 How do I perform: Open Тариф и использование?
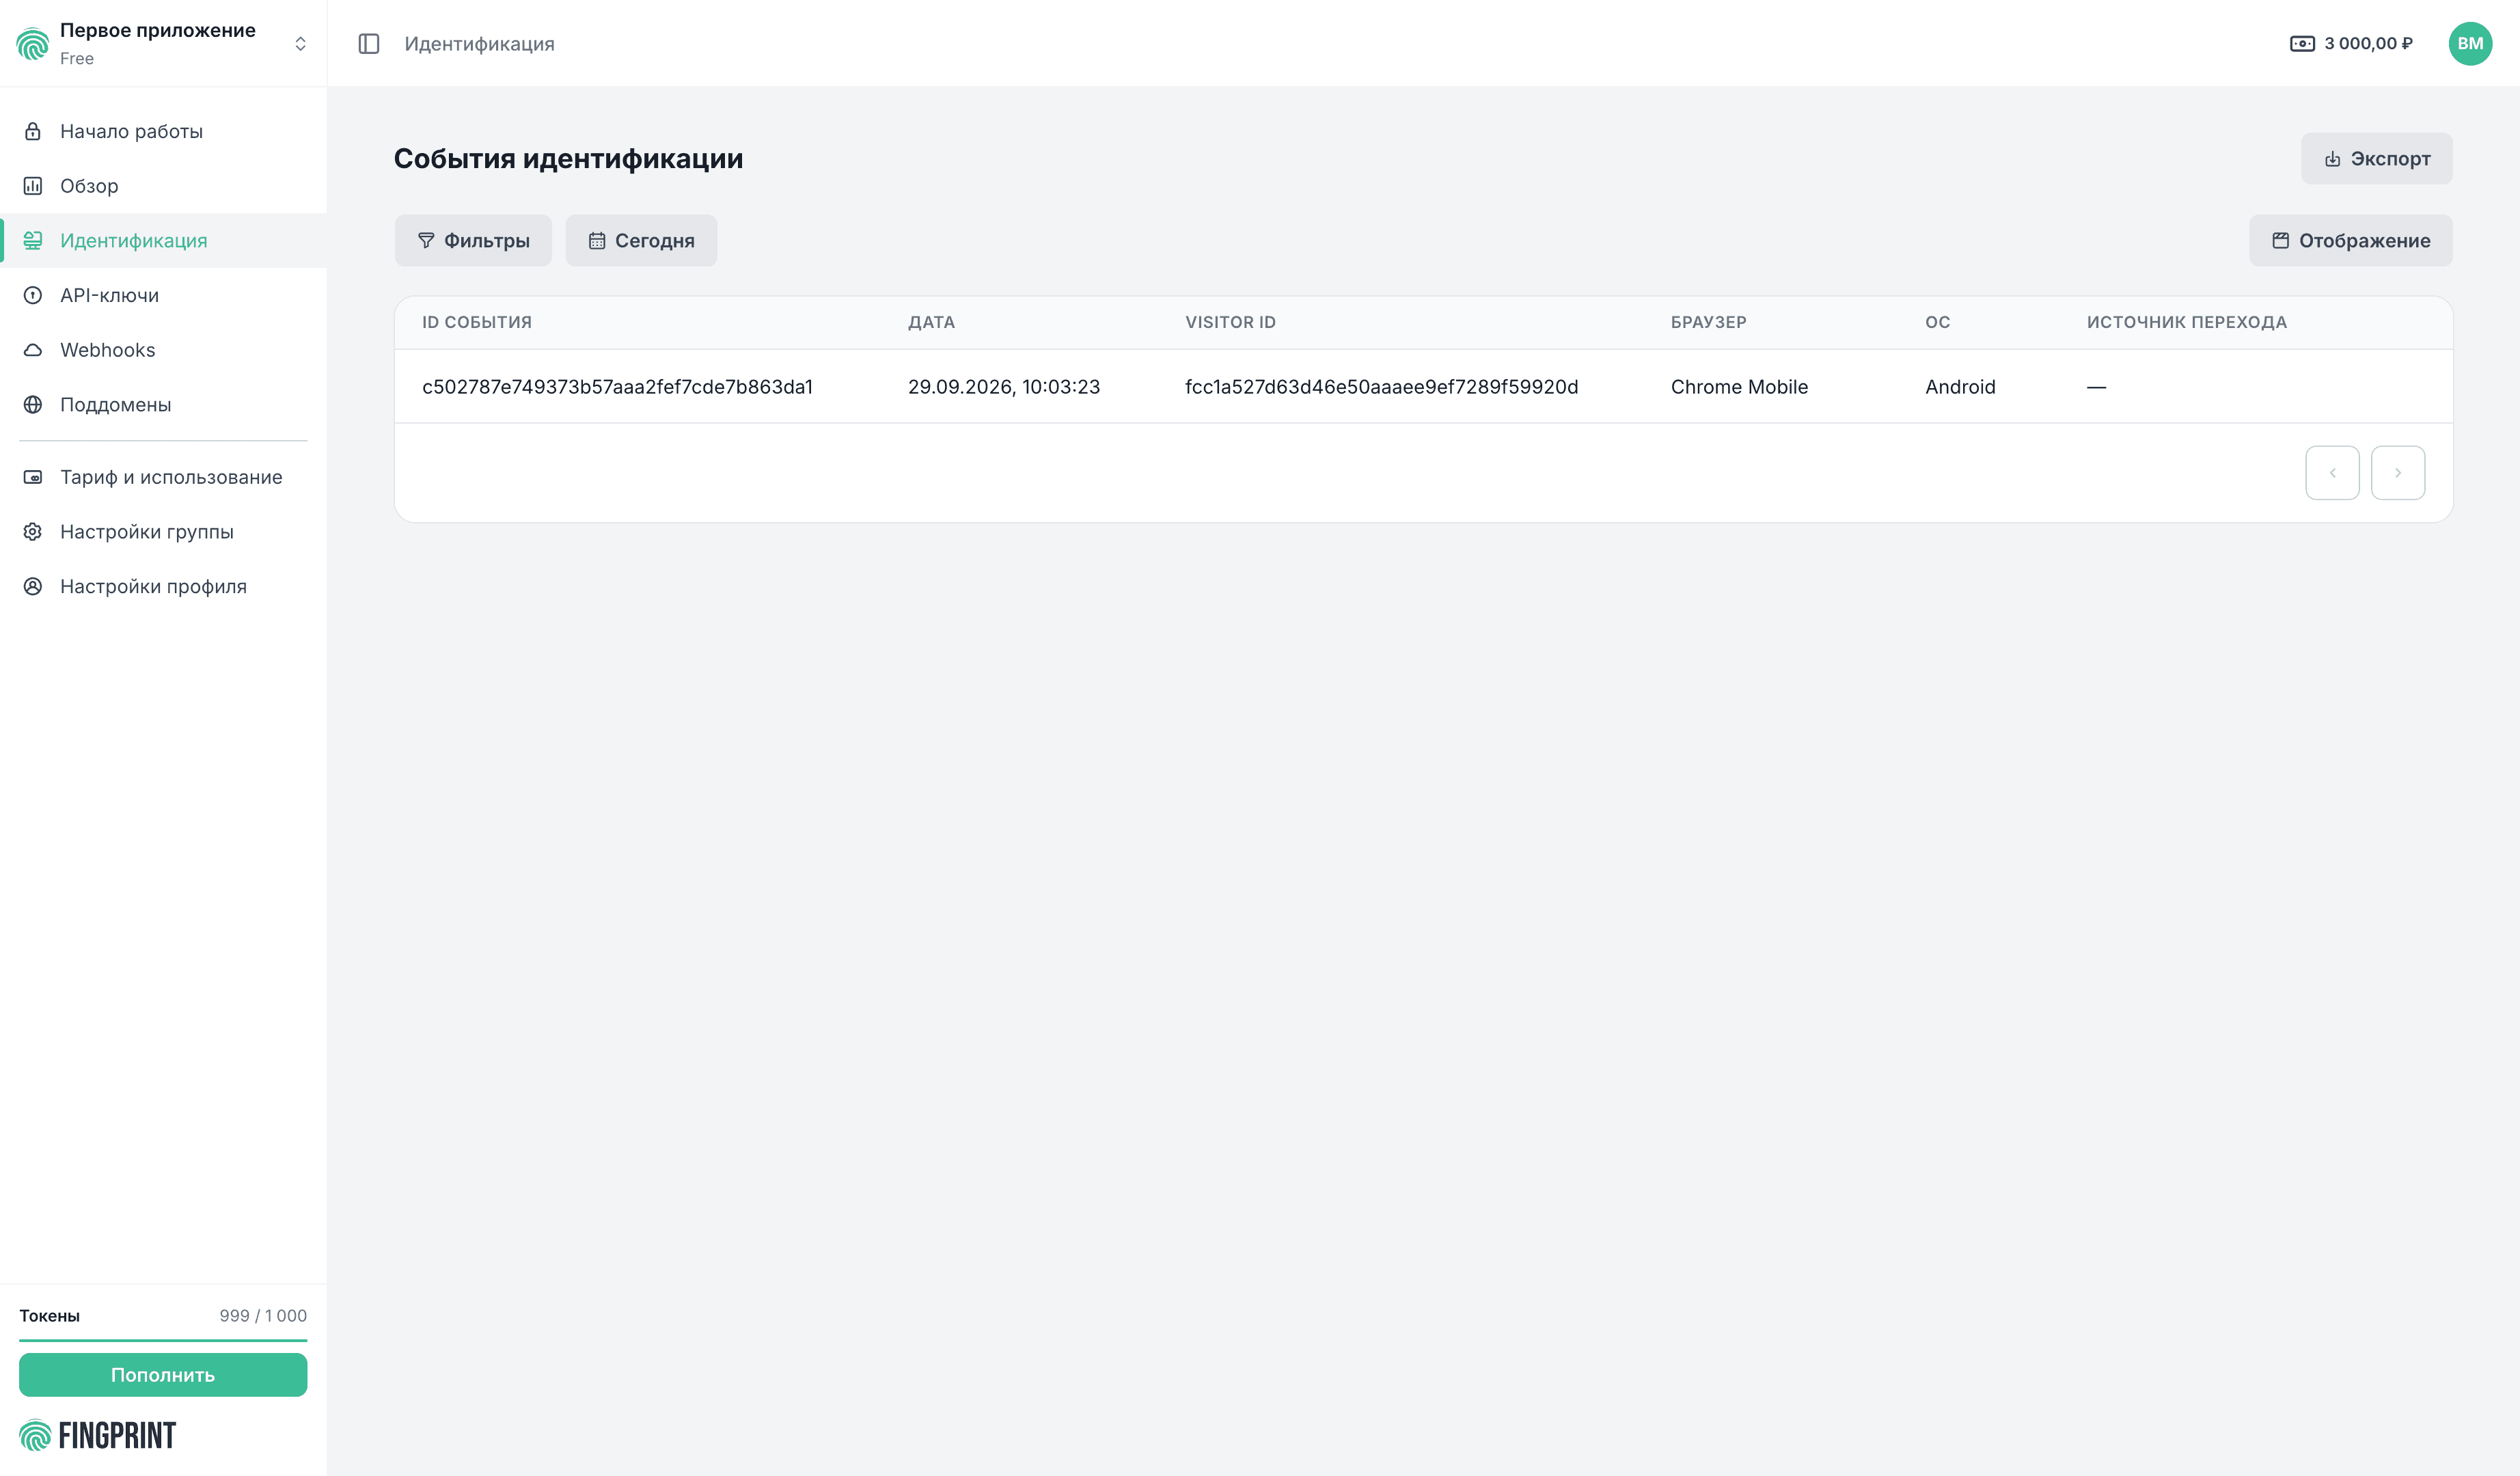tap(163, 477)
